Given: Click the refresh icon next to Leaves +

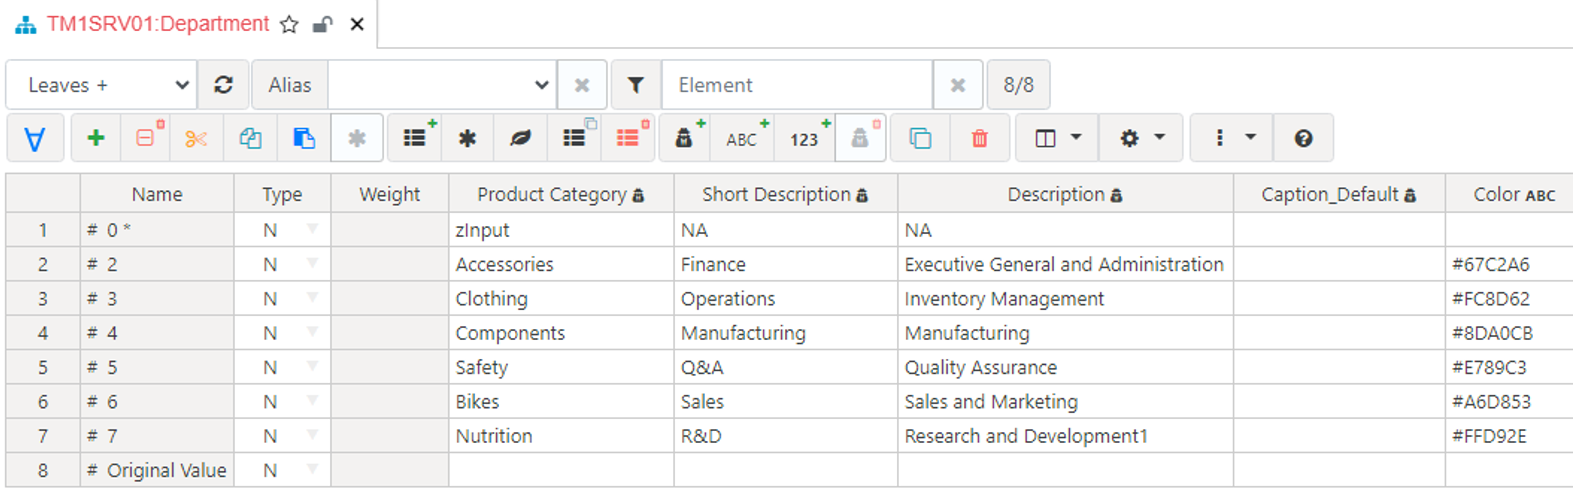Looking at the screenshot, I should 223,85.
